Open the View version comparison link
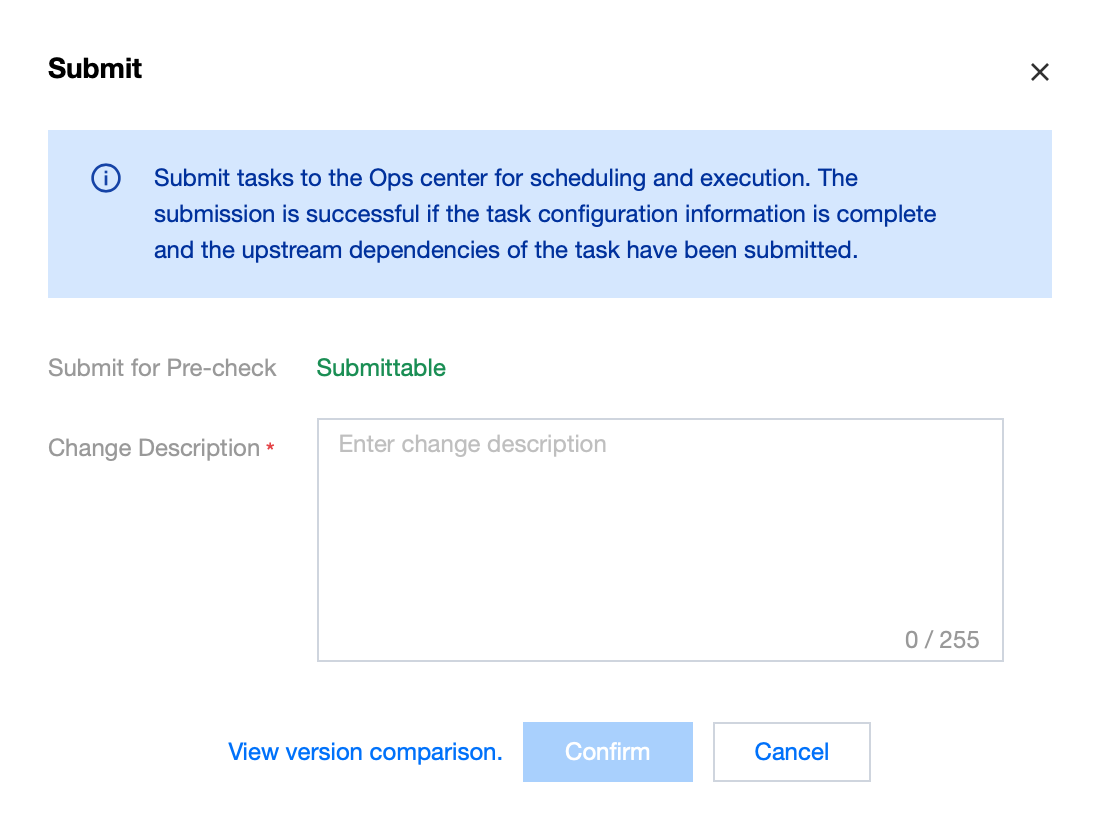The image size is (1100, 828). [365, 752]
